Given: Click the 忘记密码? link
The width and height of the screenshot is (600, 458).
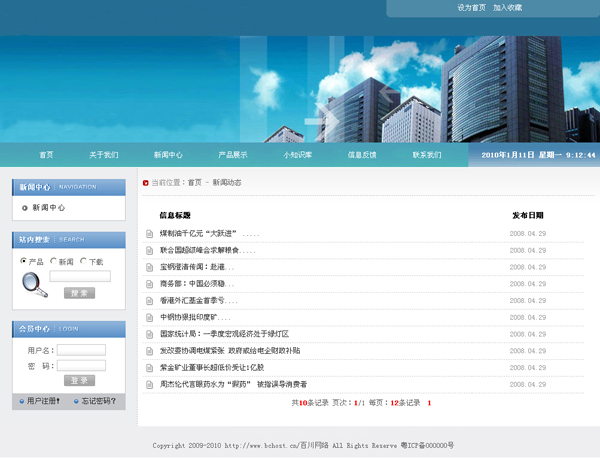Looking at the screenshot, I should click(x=99, y=401).
